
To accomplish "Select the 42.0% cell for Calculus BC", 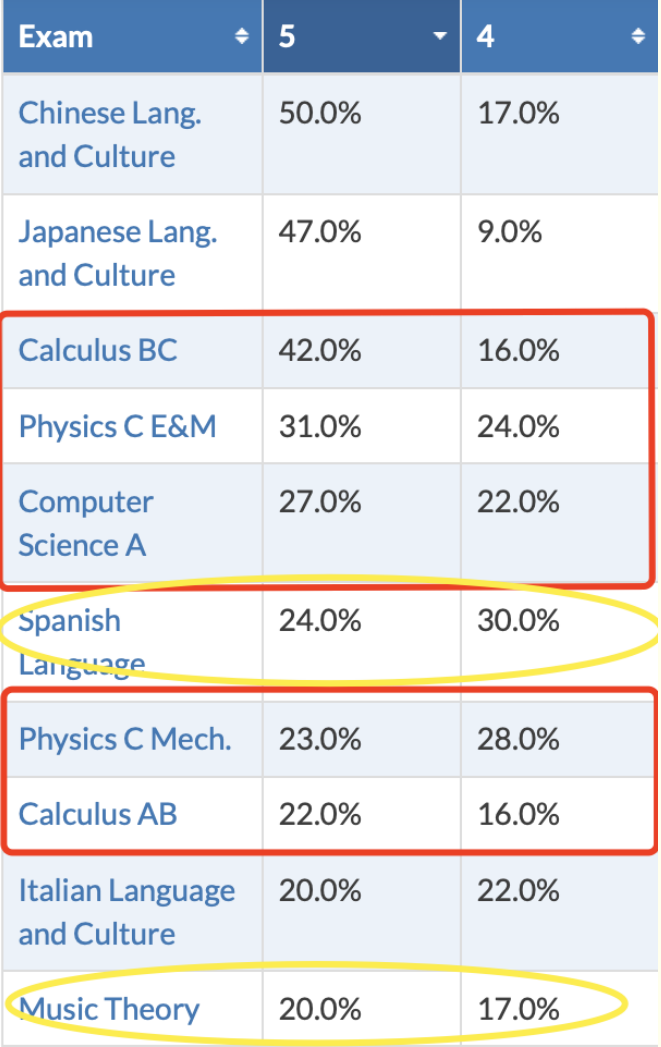I will click(x=362, y=350).
